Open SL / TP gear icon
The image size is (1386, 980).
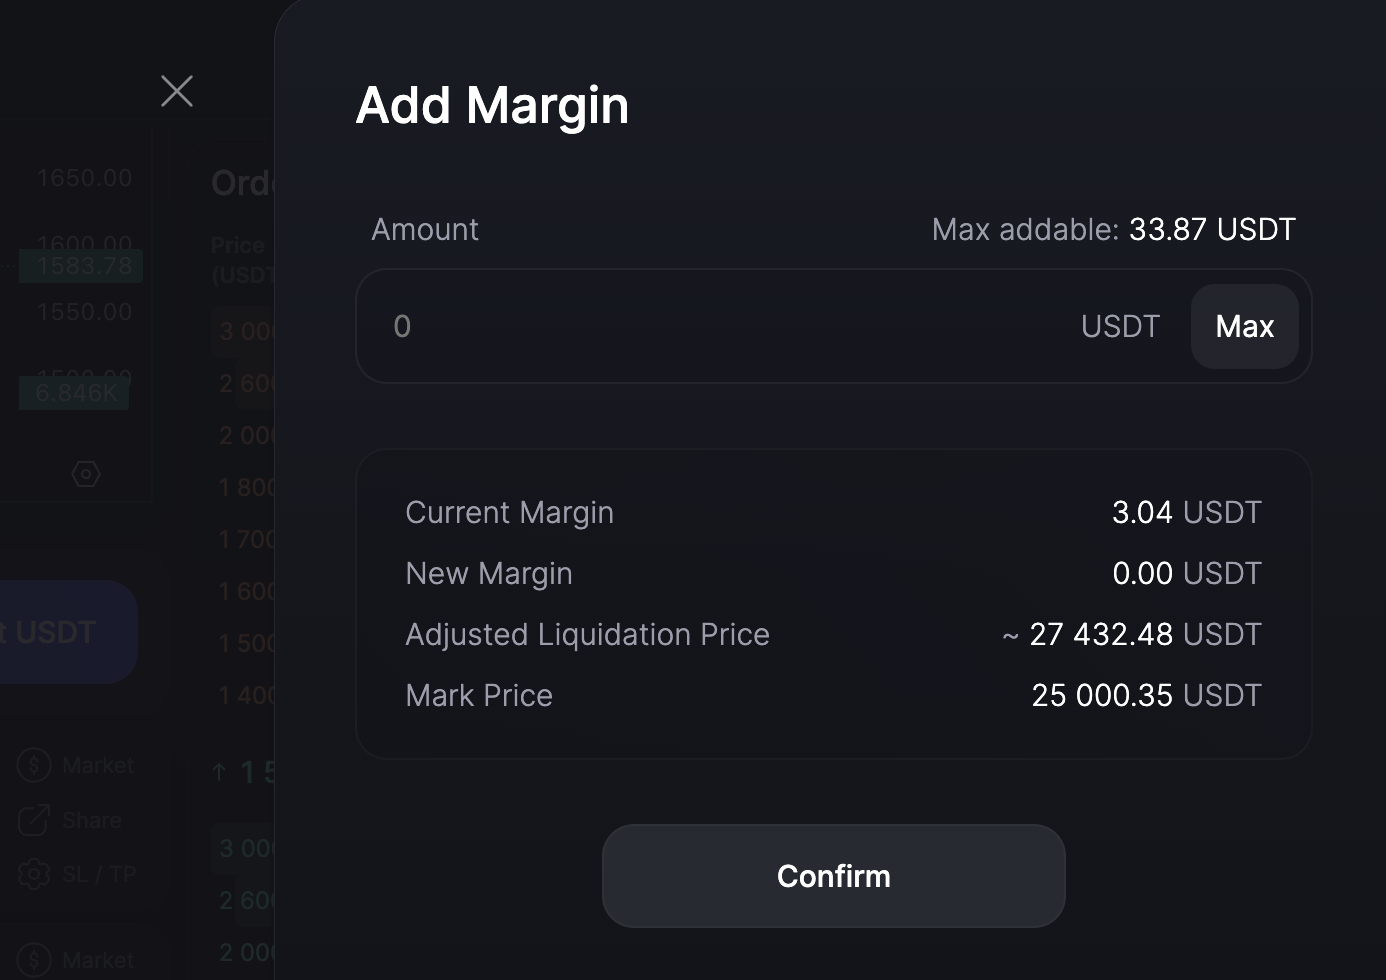click(34, 874)
